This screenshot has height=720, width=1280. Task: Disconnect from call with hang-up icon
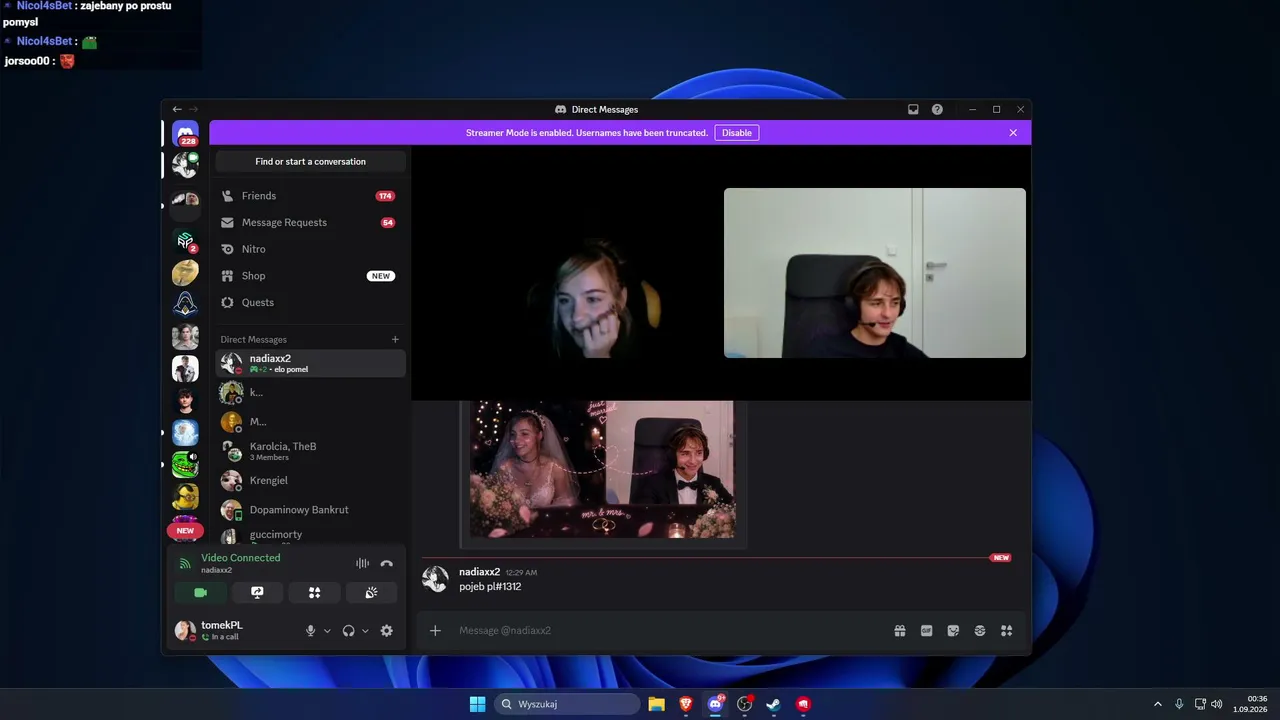click(x=386, y=564)
